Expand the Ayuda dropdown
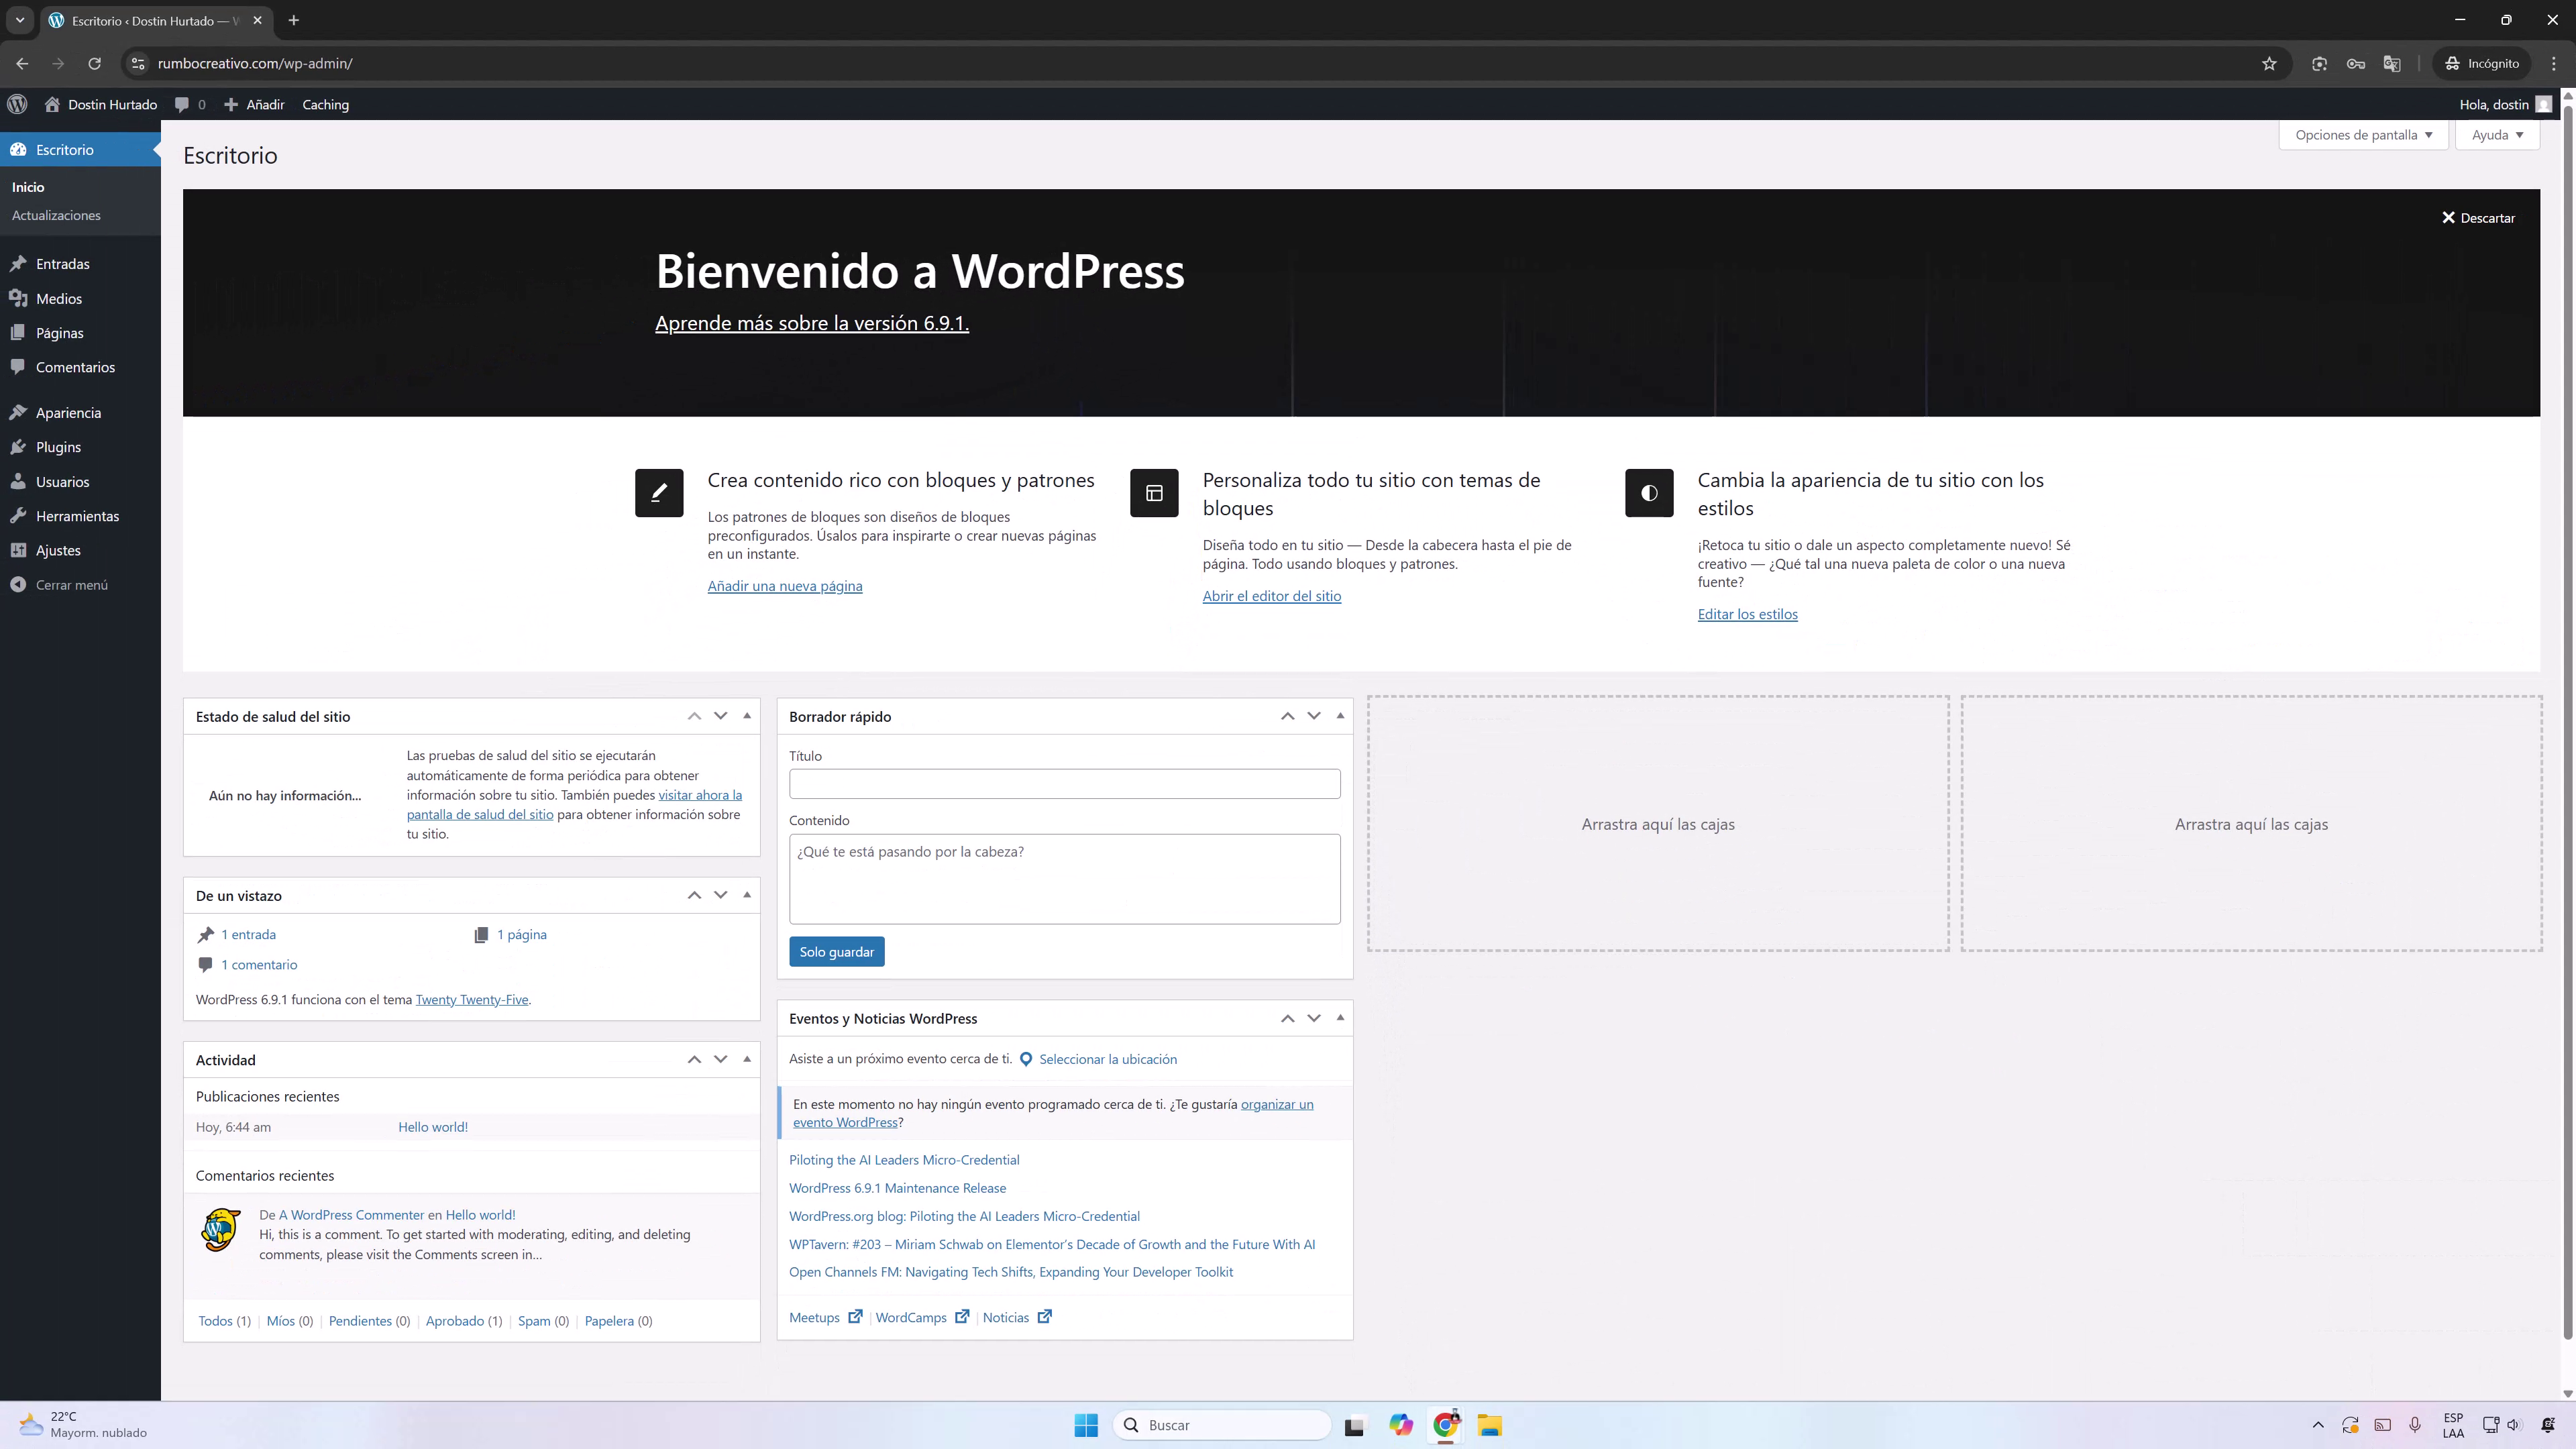 pyautogui.click(x=2497, y=135)
